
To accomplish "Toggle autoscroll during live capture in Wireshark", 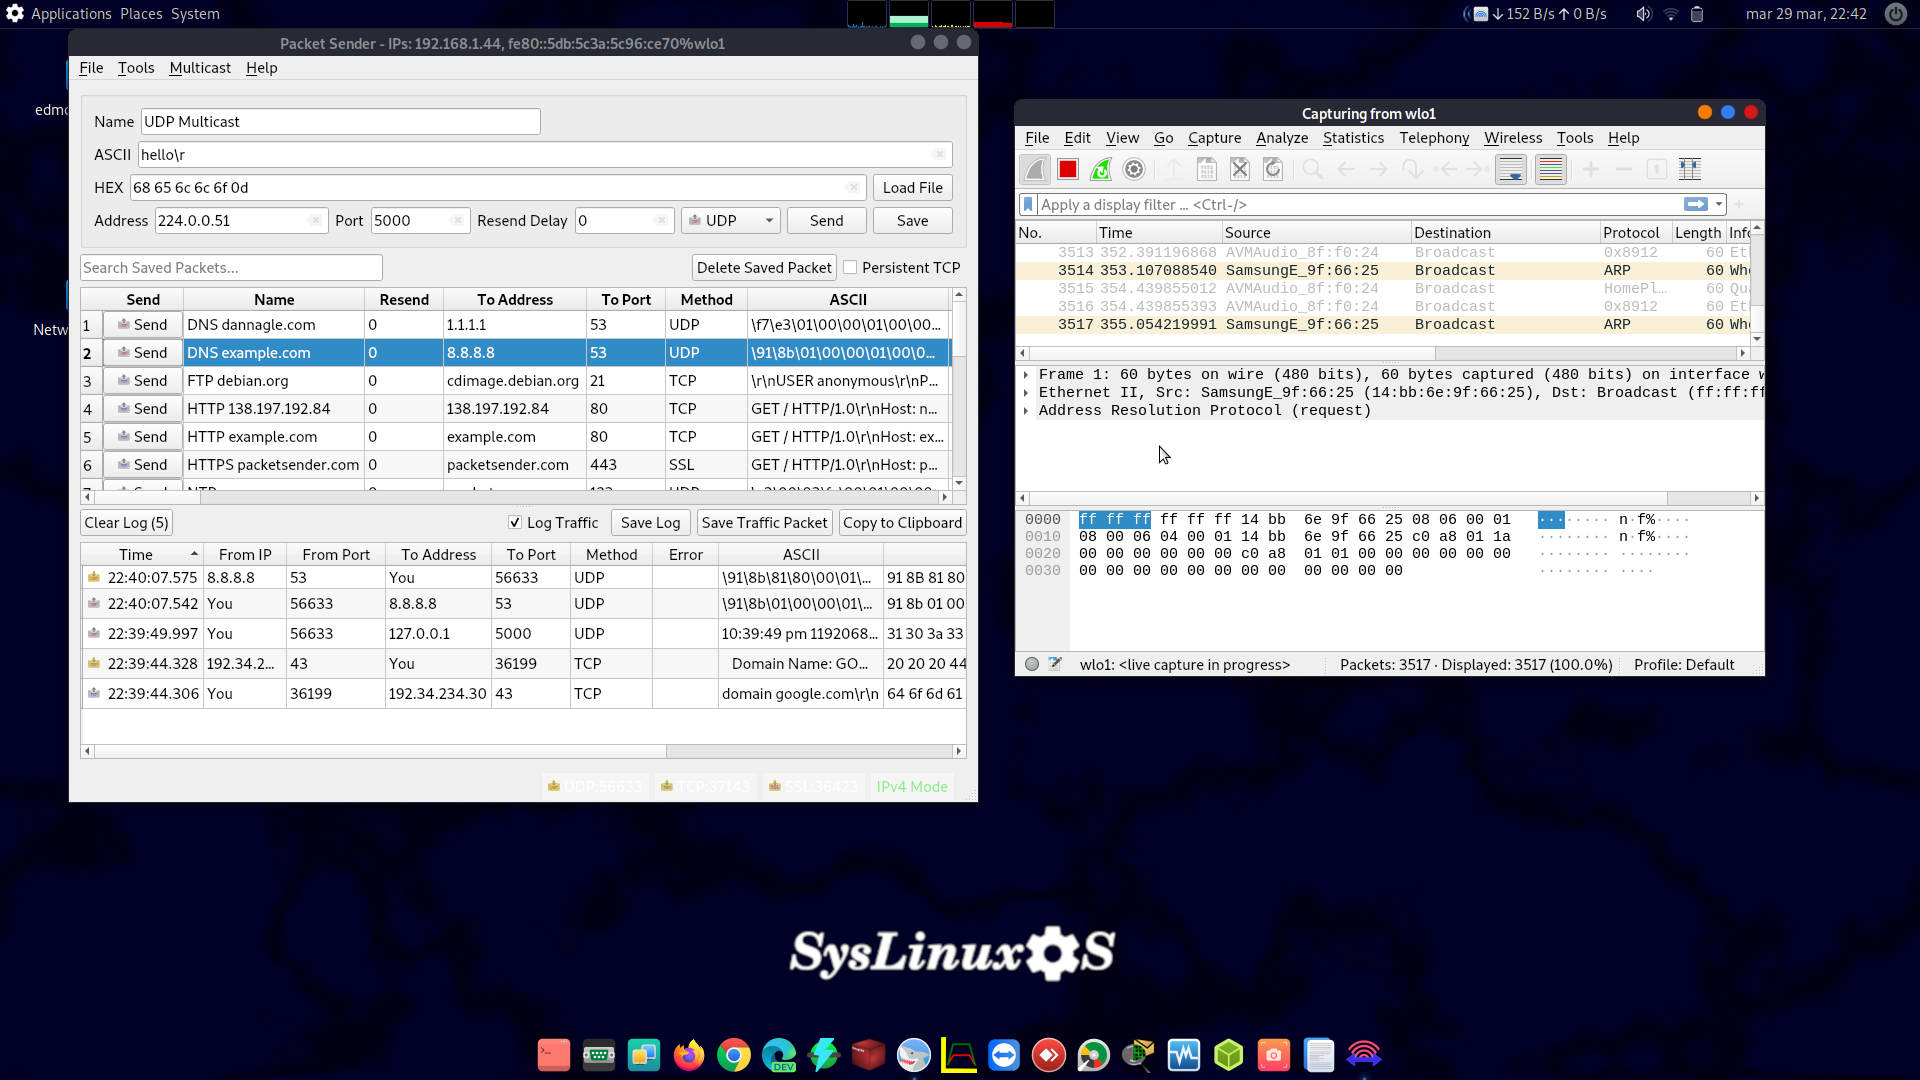I will (x=1511, y=170).
